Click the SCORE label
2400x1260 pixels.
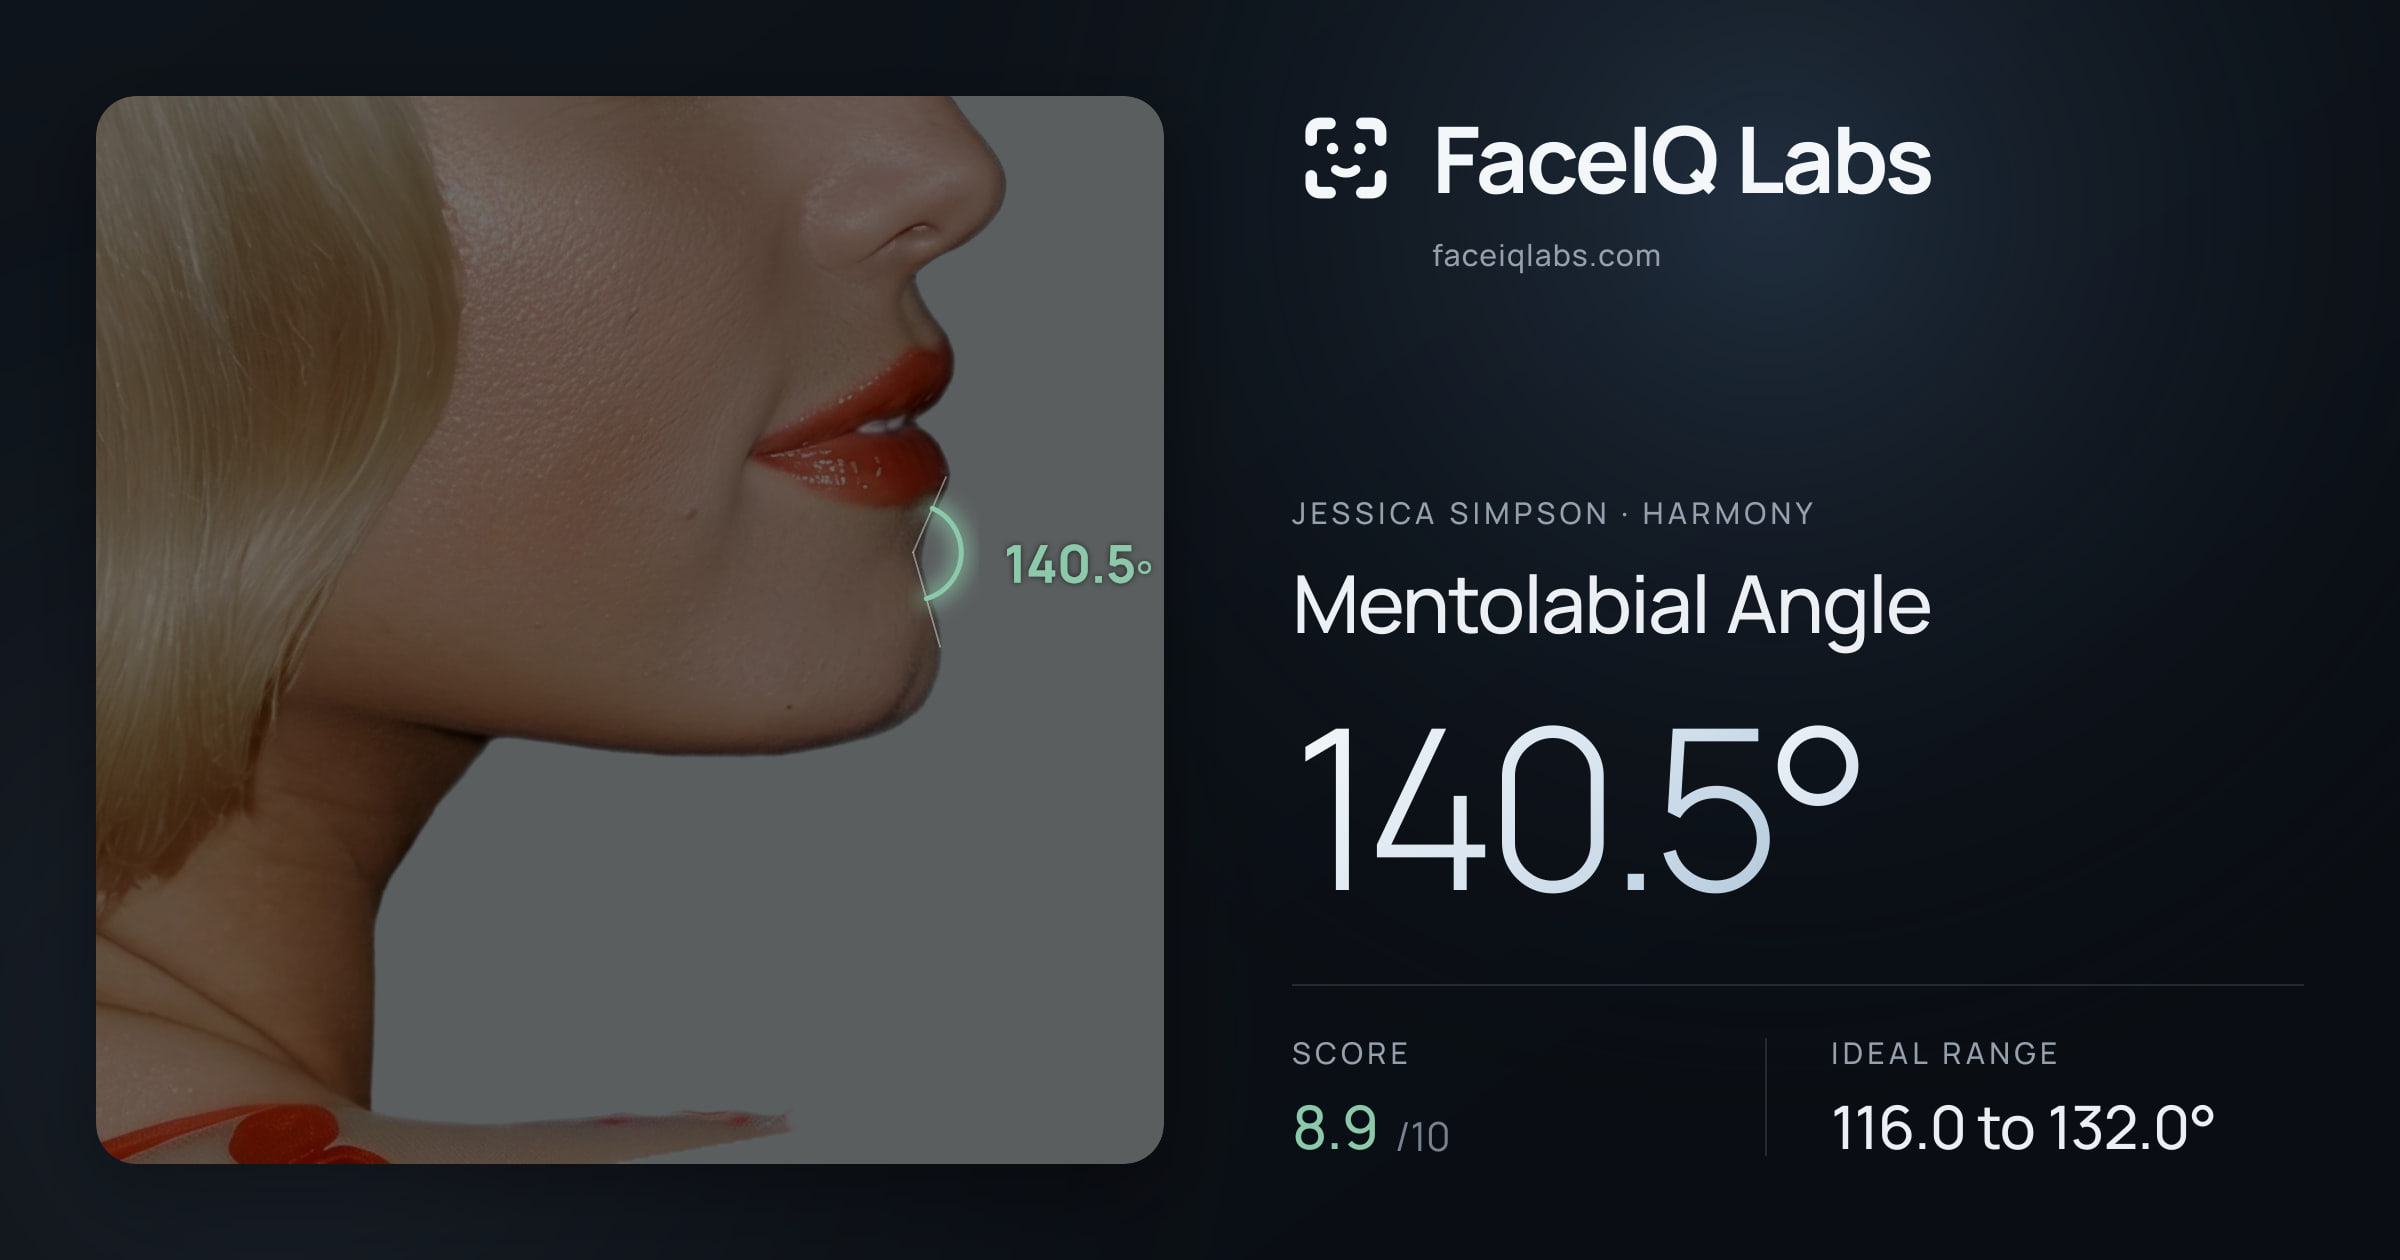1350,1053
